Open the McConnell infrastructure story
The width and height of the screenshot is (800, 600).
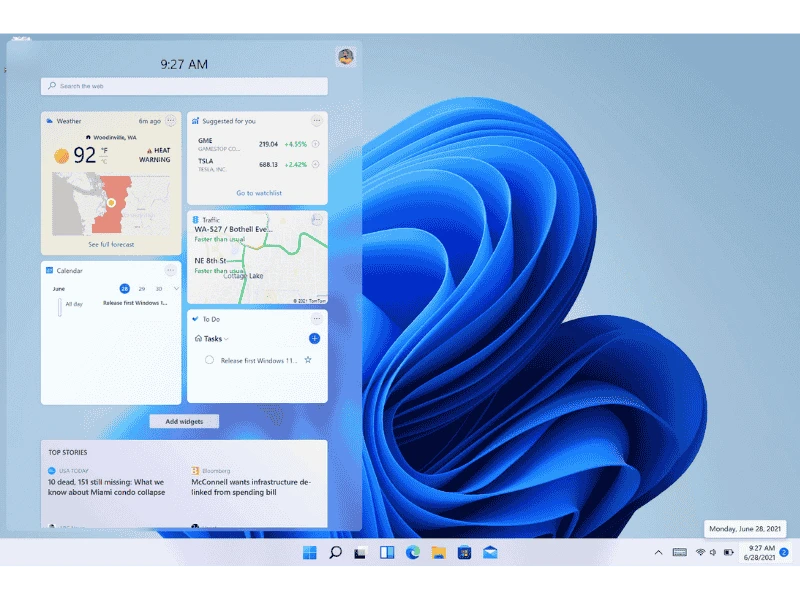point(251,487)
